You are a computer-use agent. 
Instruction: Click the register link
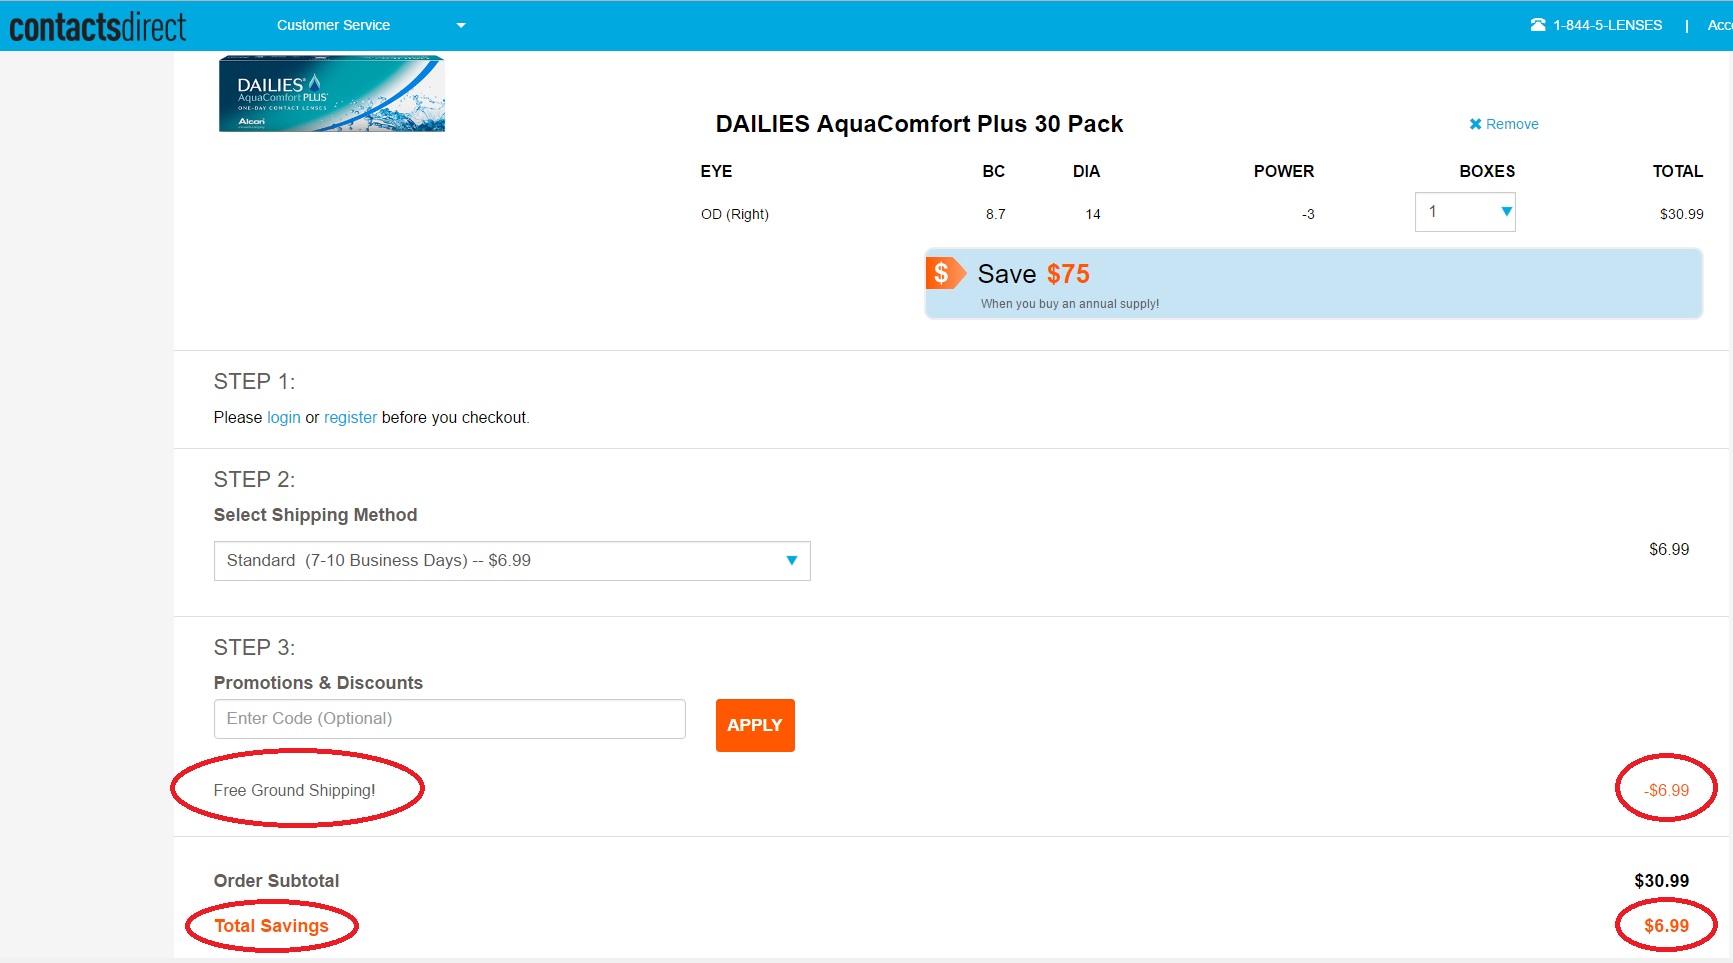(350, 418)
